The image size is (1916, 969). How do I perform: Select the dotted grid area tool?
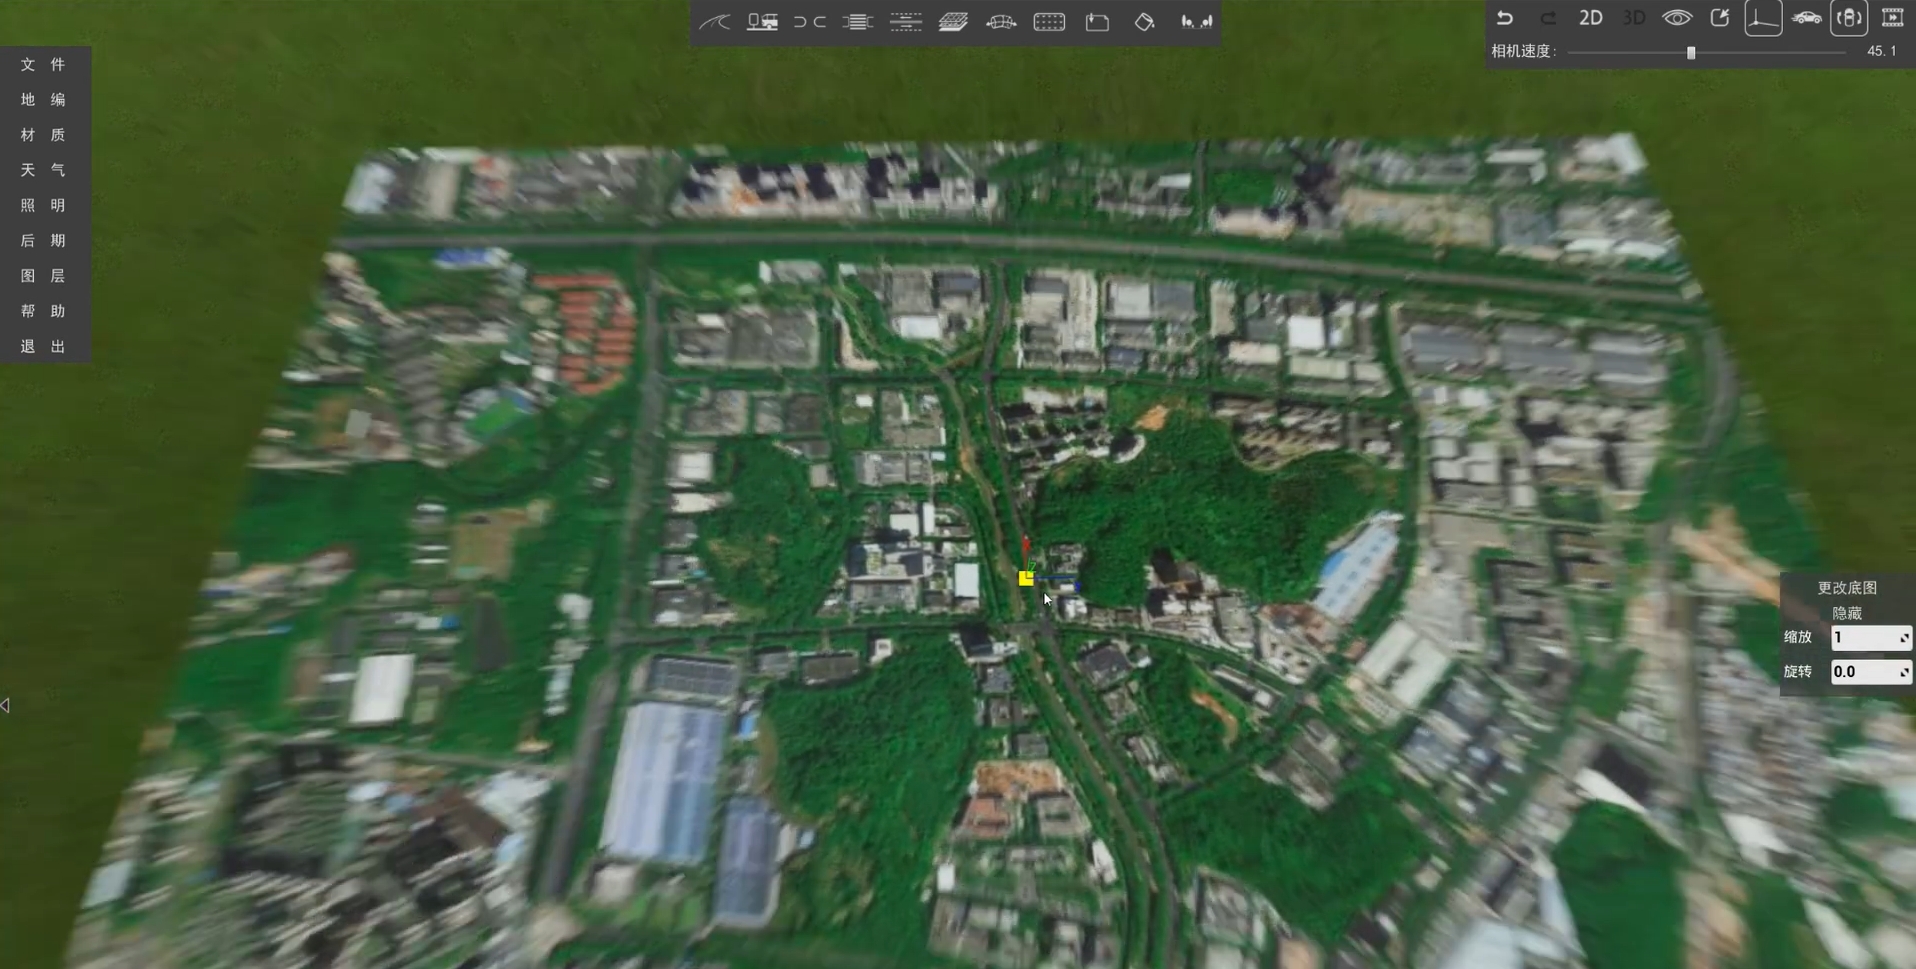click(x=1049, y=21)
